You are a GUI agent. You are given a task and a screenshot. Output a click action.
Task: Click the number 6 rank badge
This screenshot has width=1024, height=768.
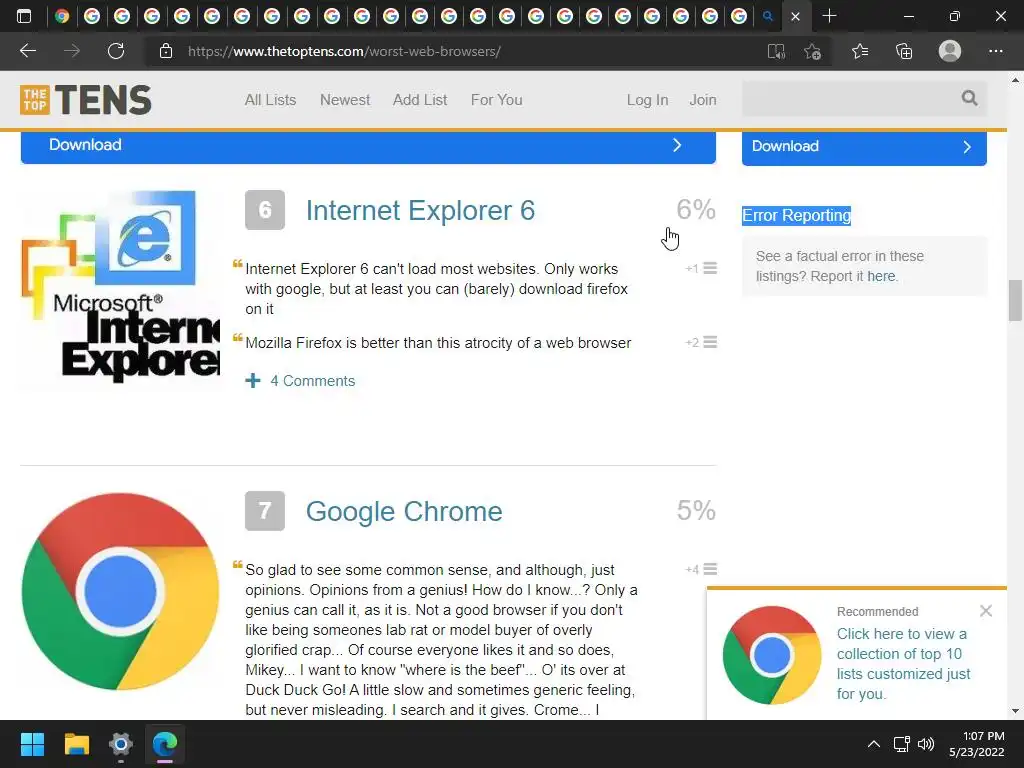coord(264,210)
